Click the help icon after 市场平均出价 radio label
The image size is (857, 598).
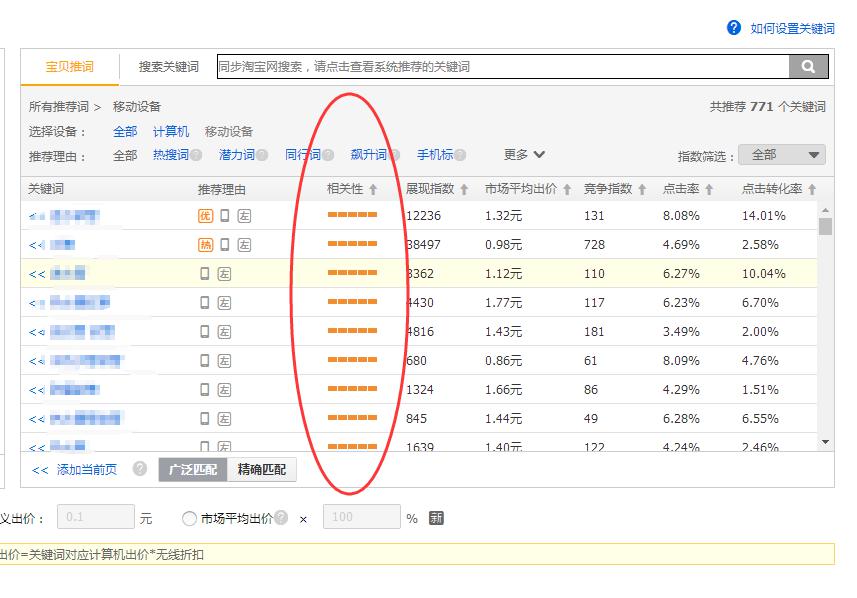tap(281, 518)
